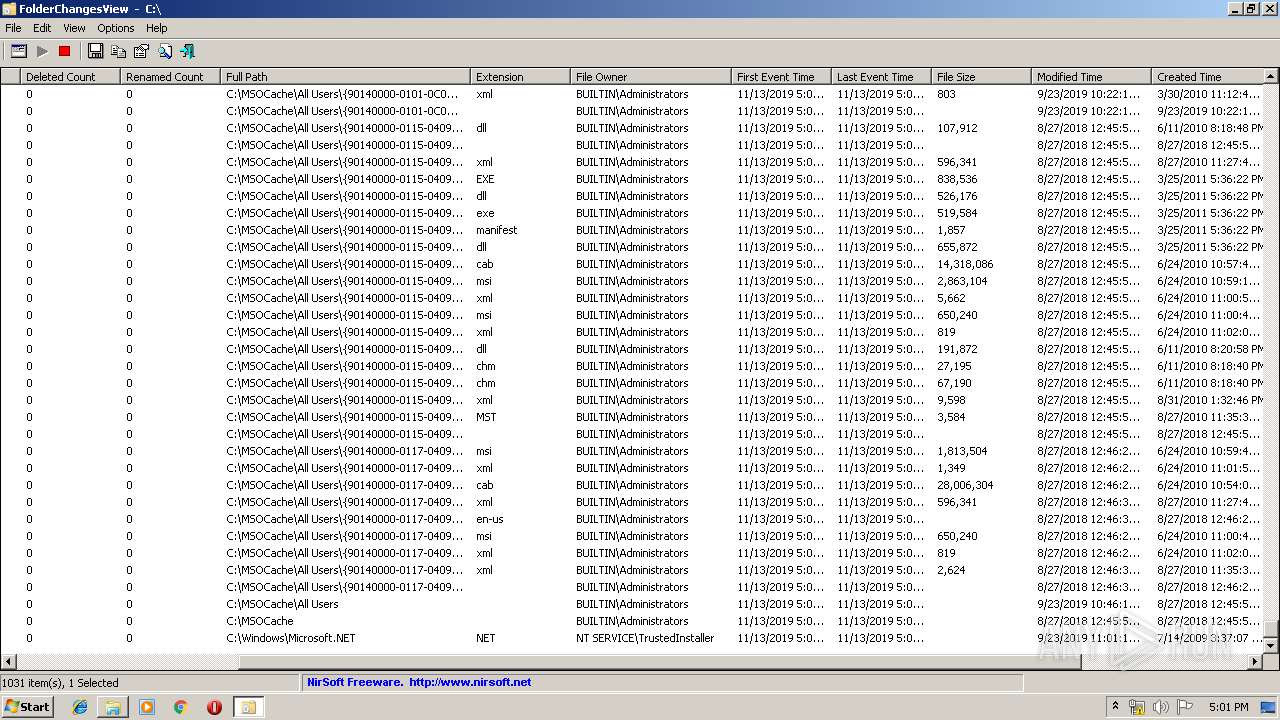
Task: Select the row with file size 28,006,304
Action: click(x=632, y=485)
